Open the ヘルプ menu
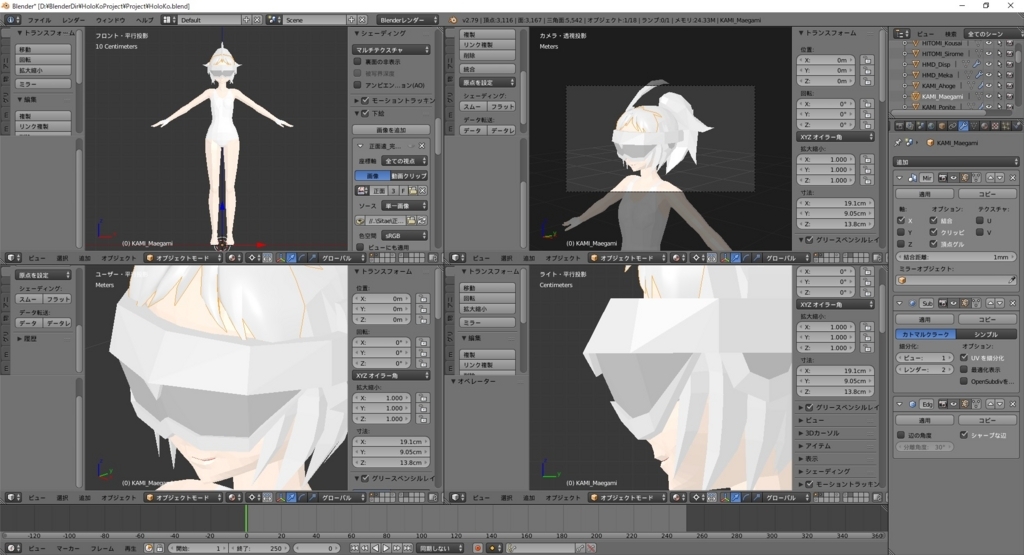1024x555 pixels. click(144, 20)
